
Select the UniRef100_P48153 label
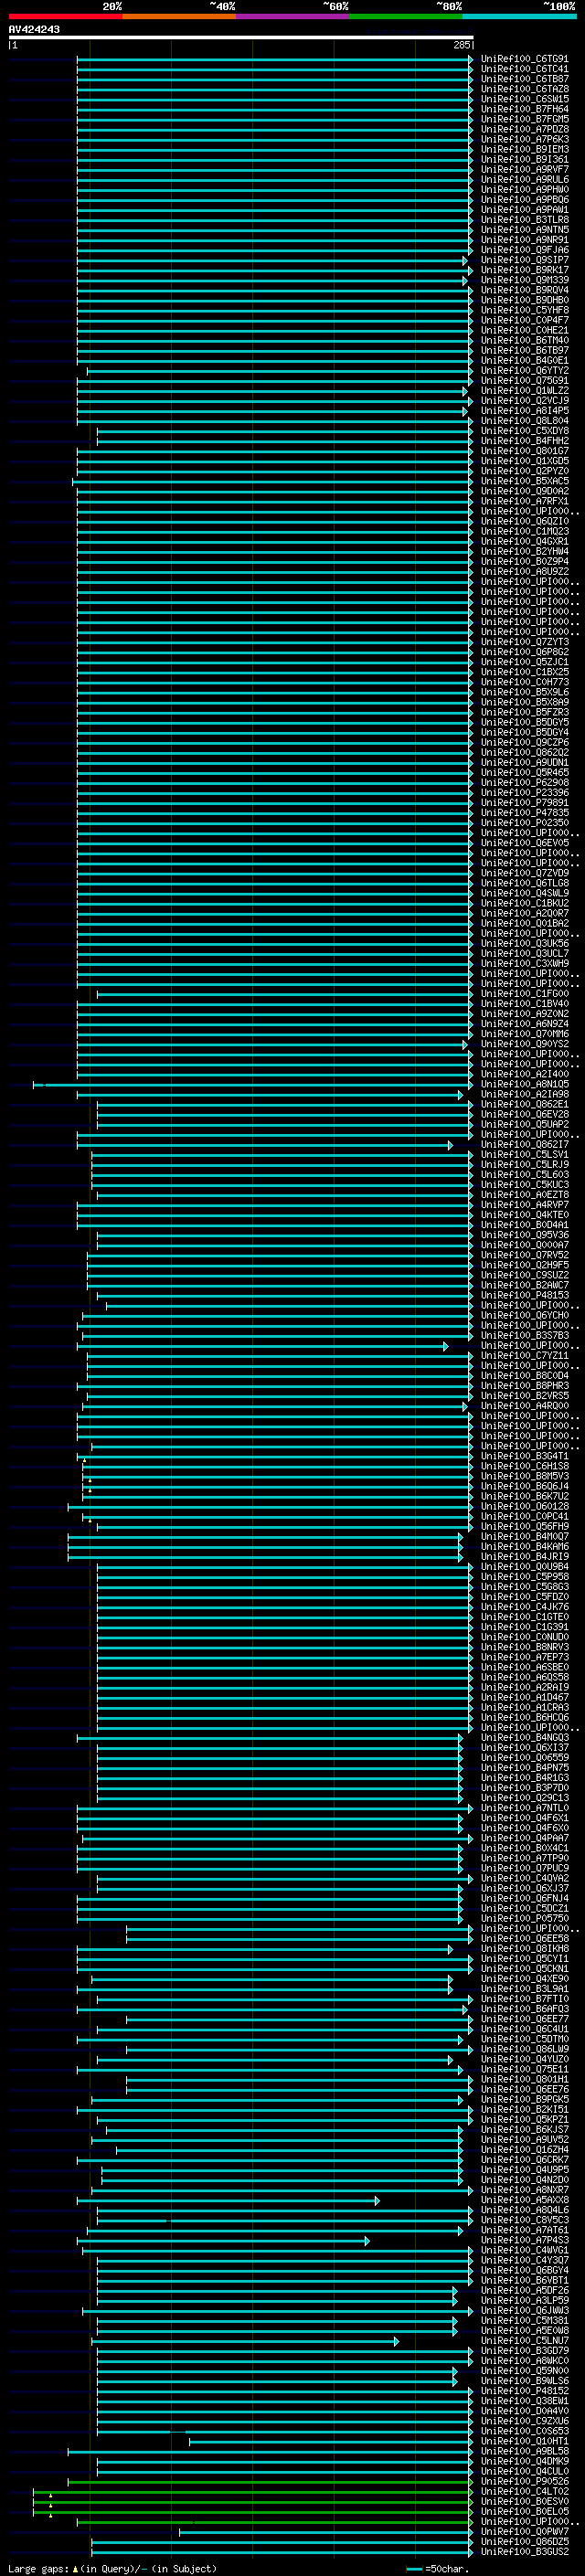pos(524,1295)
